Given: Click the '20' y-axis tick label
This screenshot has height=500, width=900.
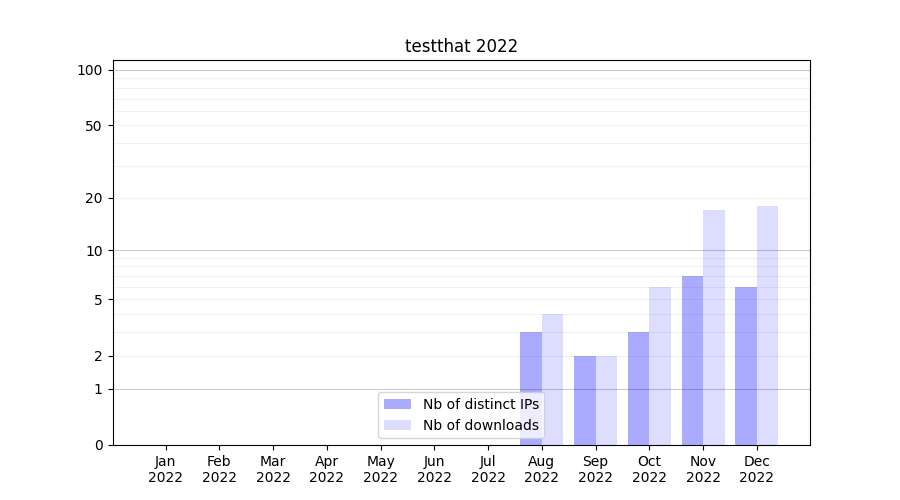Looking at the screenshot, I should pyautogui.click(x=94, y=198).
